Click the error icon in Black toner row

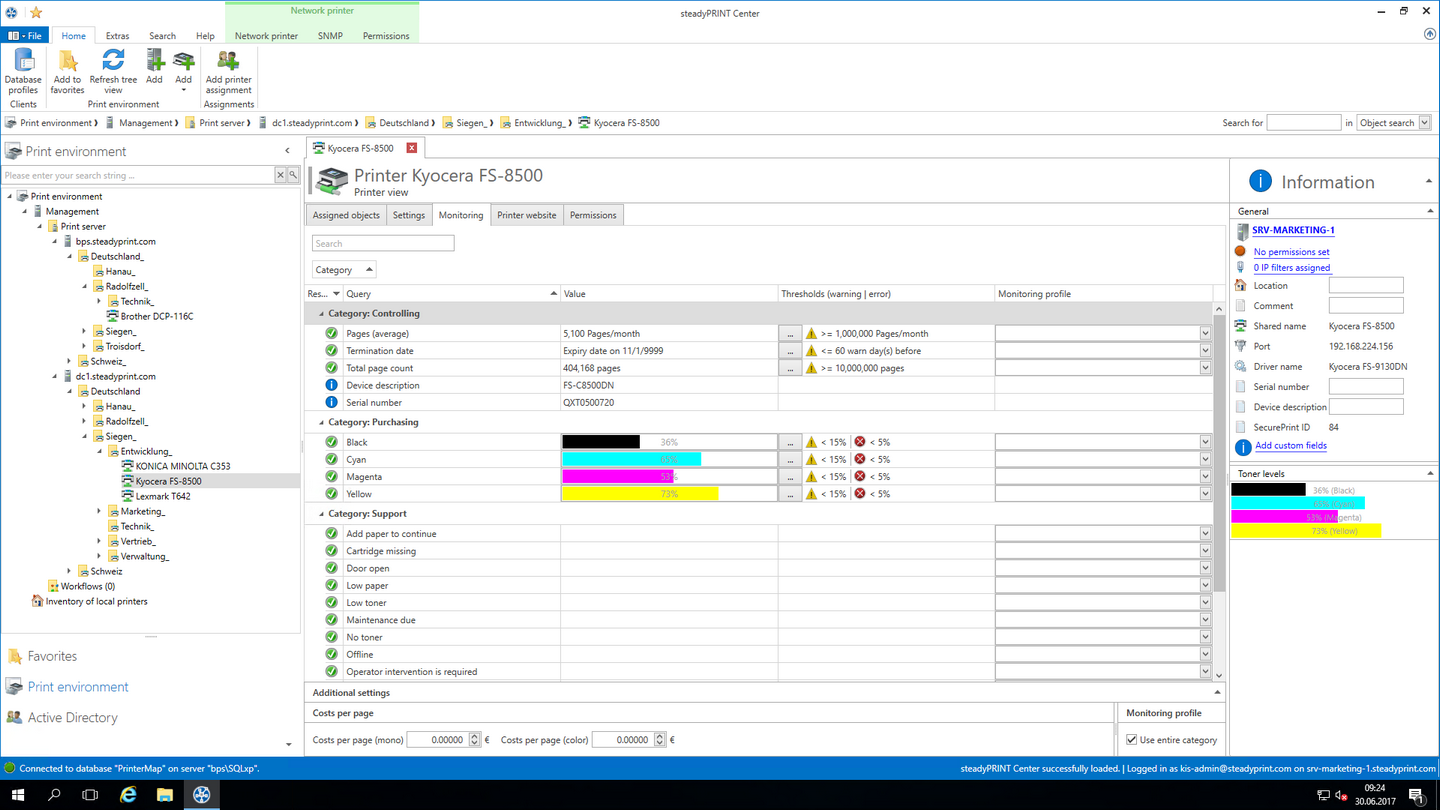coord(859,442)
